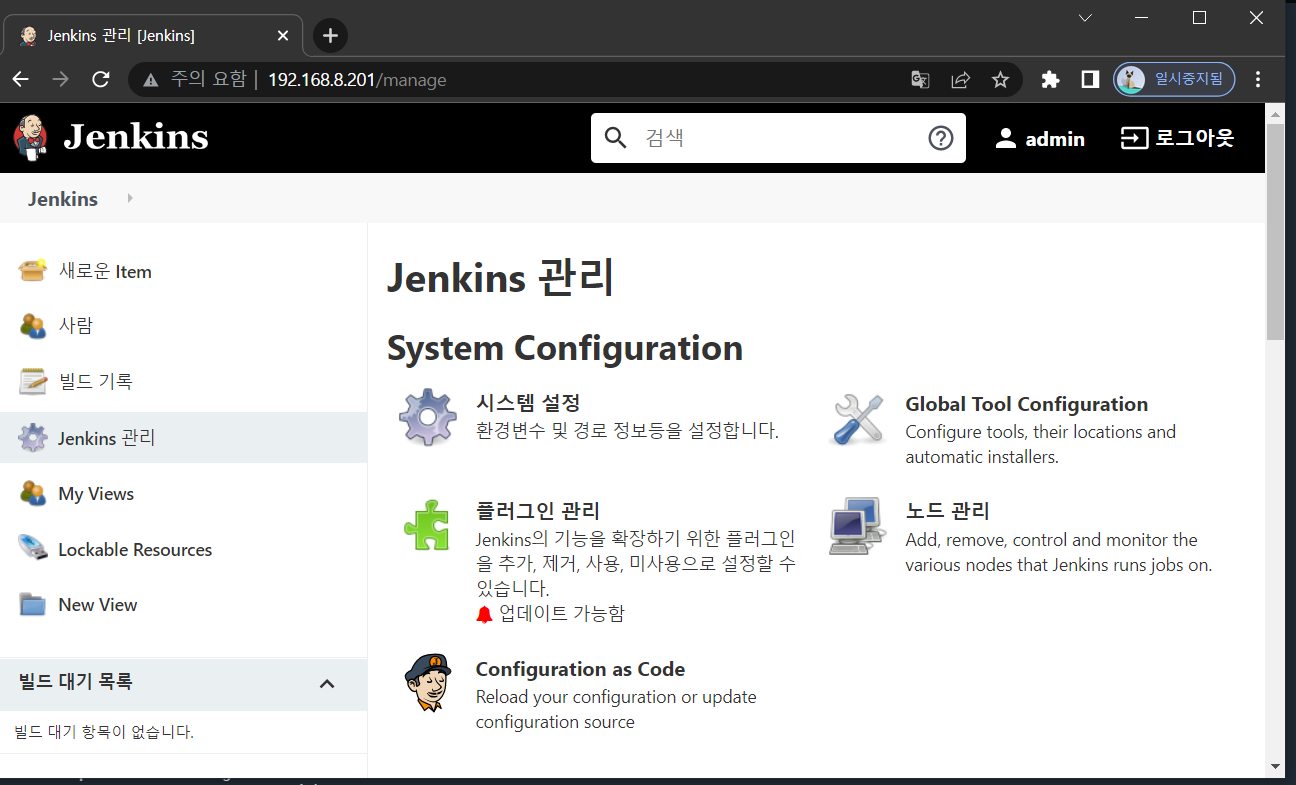Expand the Jenkins breadcrumb arrow

click(130, 198)
